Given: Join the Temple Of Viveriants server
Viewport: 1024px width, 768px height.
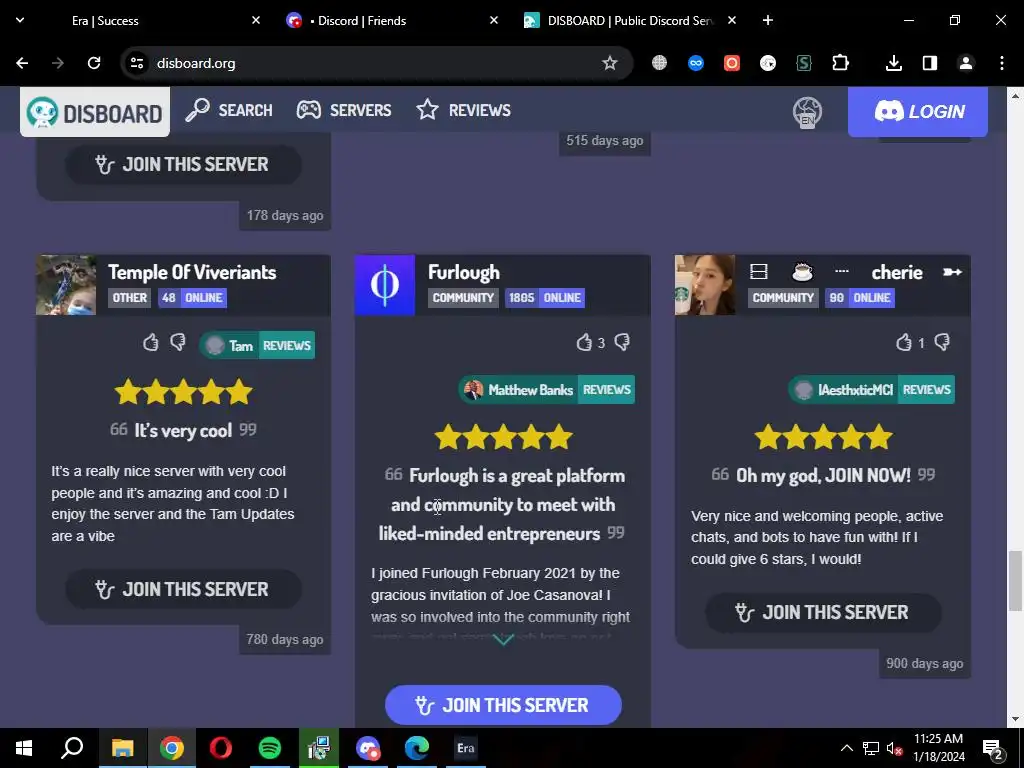Looking at the screenshot, I should click(184, 589).
